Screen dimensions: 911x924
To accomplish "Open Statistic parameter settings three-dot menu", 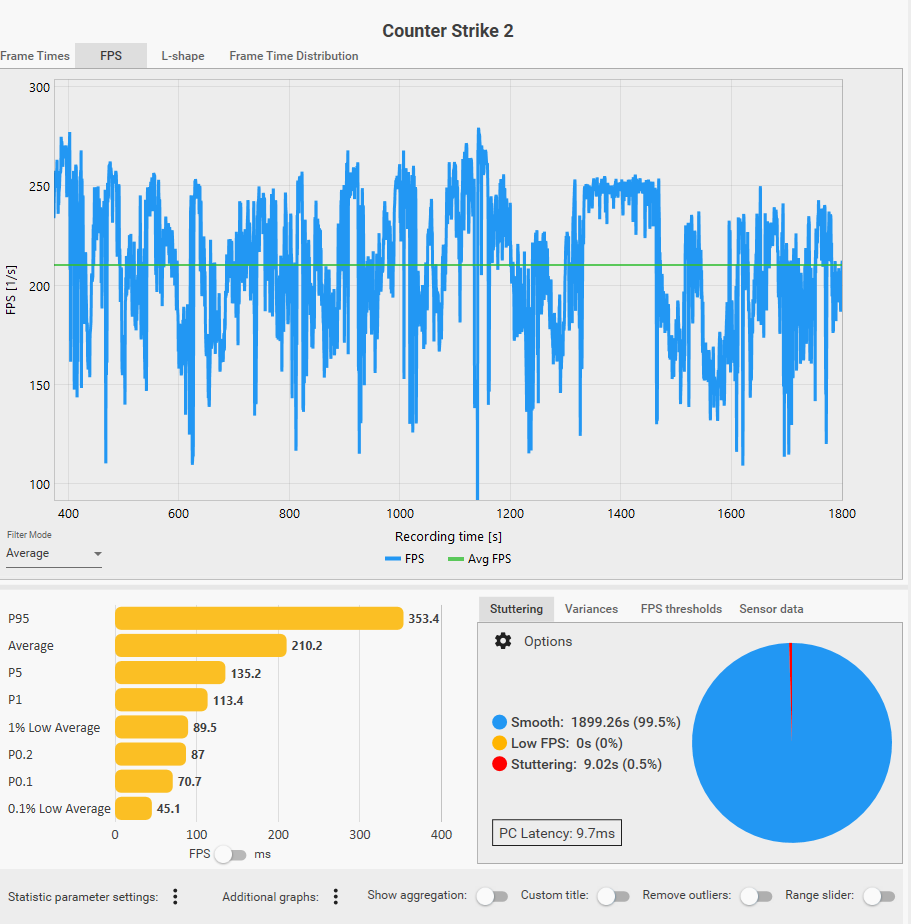I will point(175,897).
